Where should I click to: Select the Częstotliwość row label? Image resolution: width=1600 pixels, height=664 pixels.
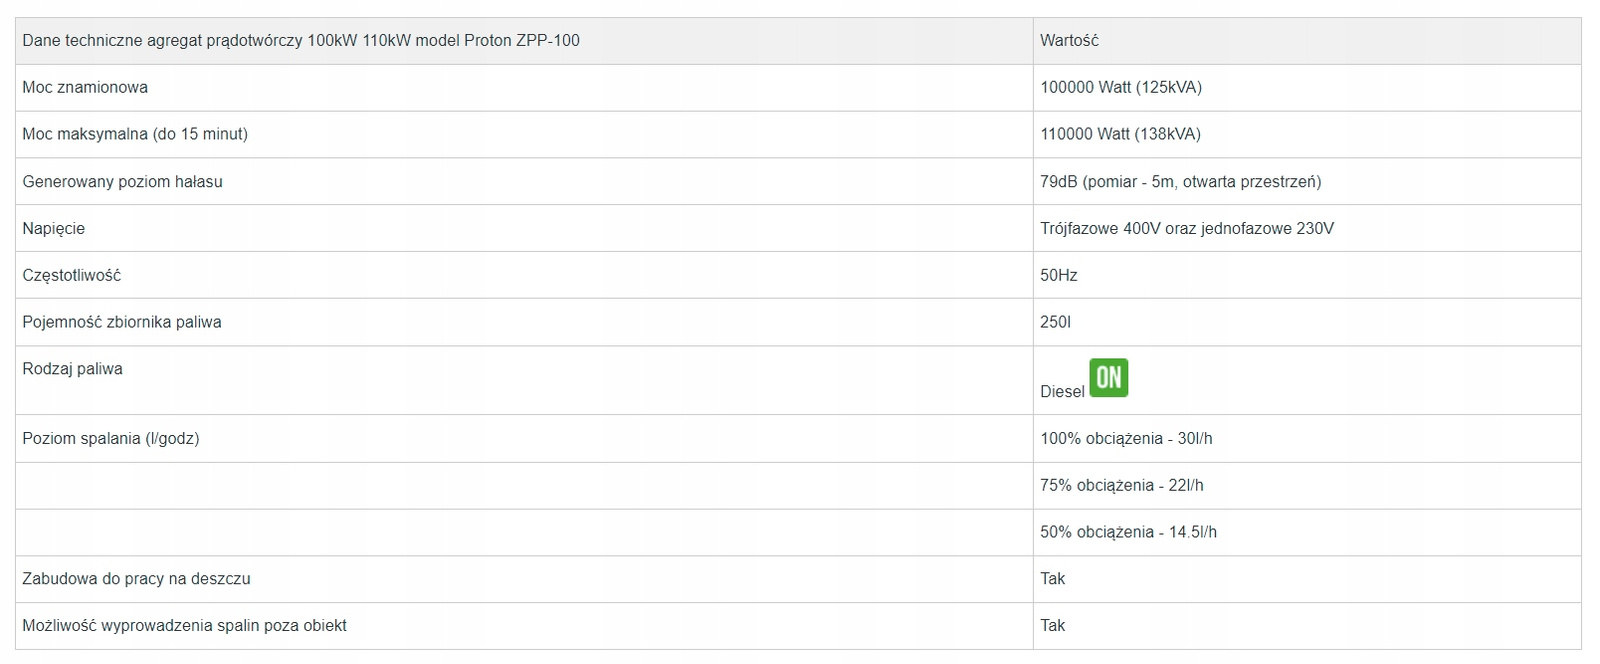[72, 275]
